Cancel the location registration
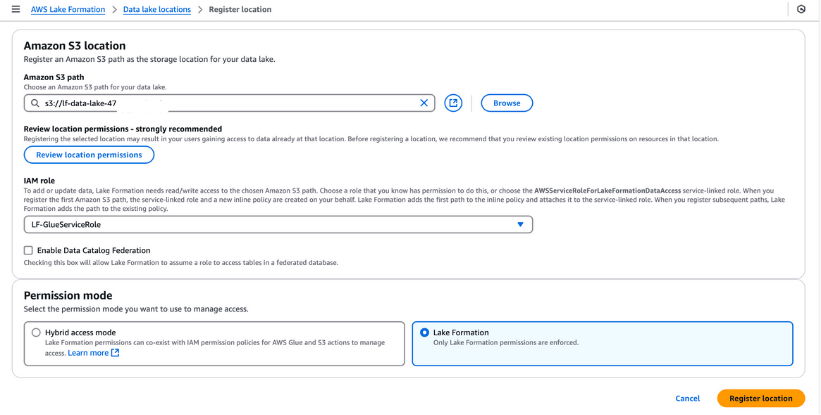821x415 pixels. [687, 398]
